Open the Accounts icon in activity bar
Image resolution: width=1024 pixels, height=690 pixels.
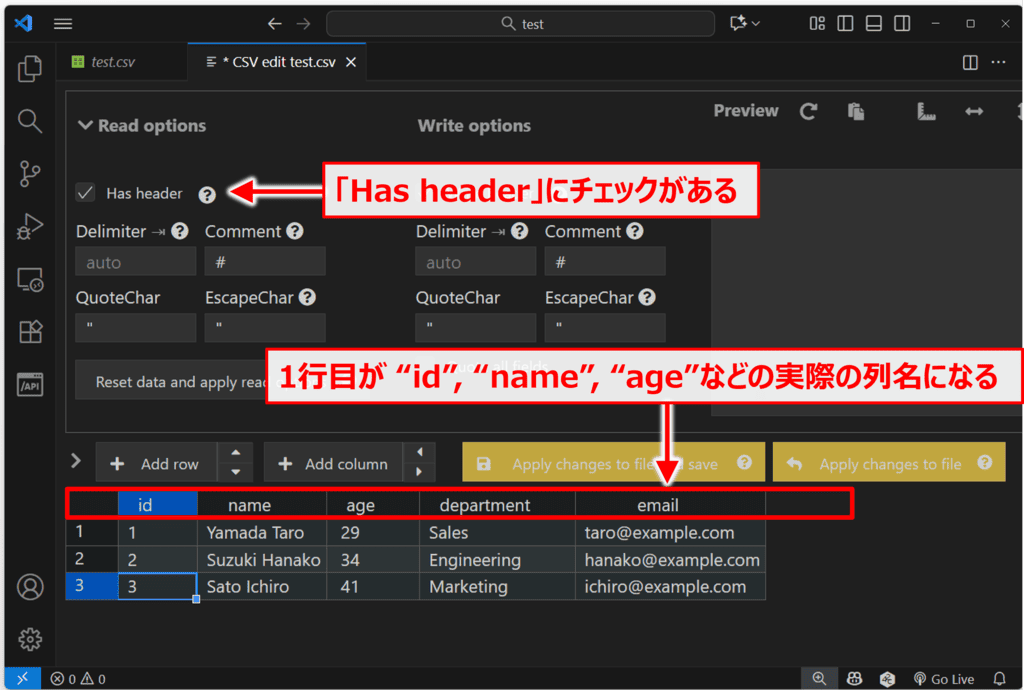click(30, 587)
